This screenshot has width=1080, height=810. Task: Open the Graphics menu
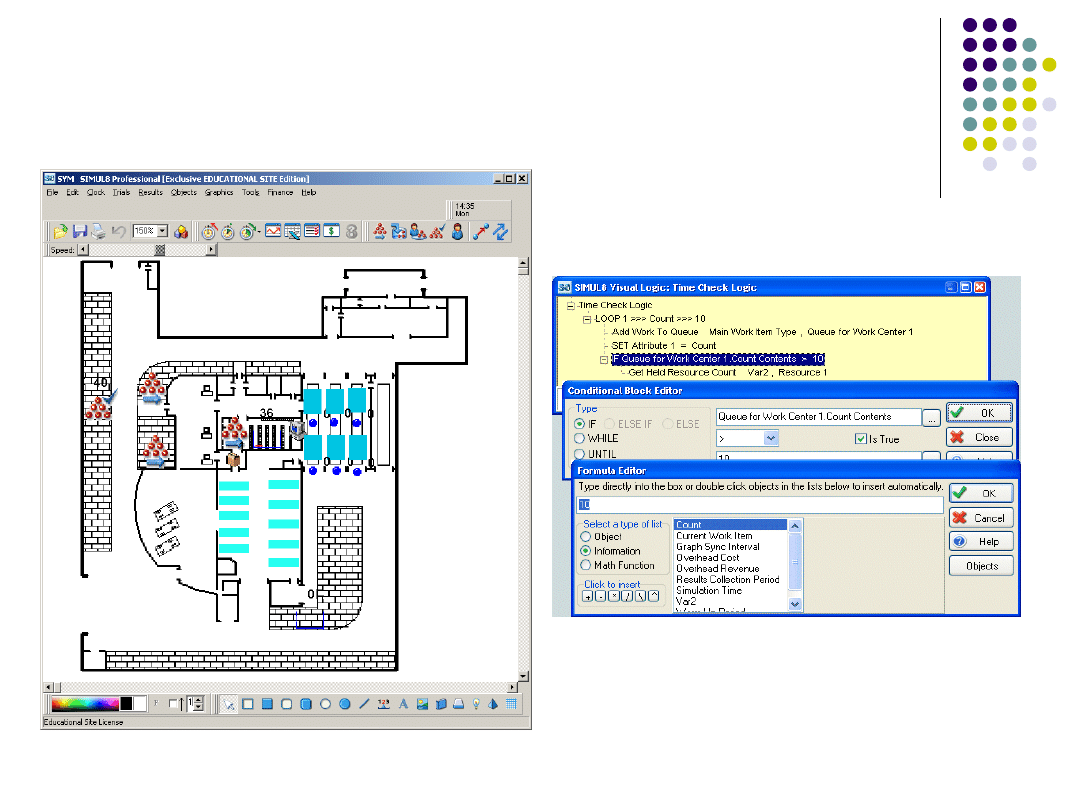pos(219,192)
